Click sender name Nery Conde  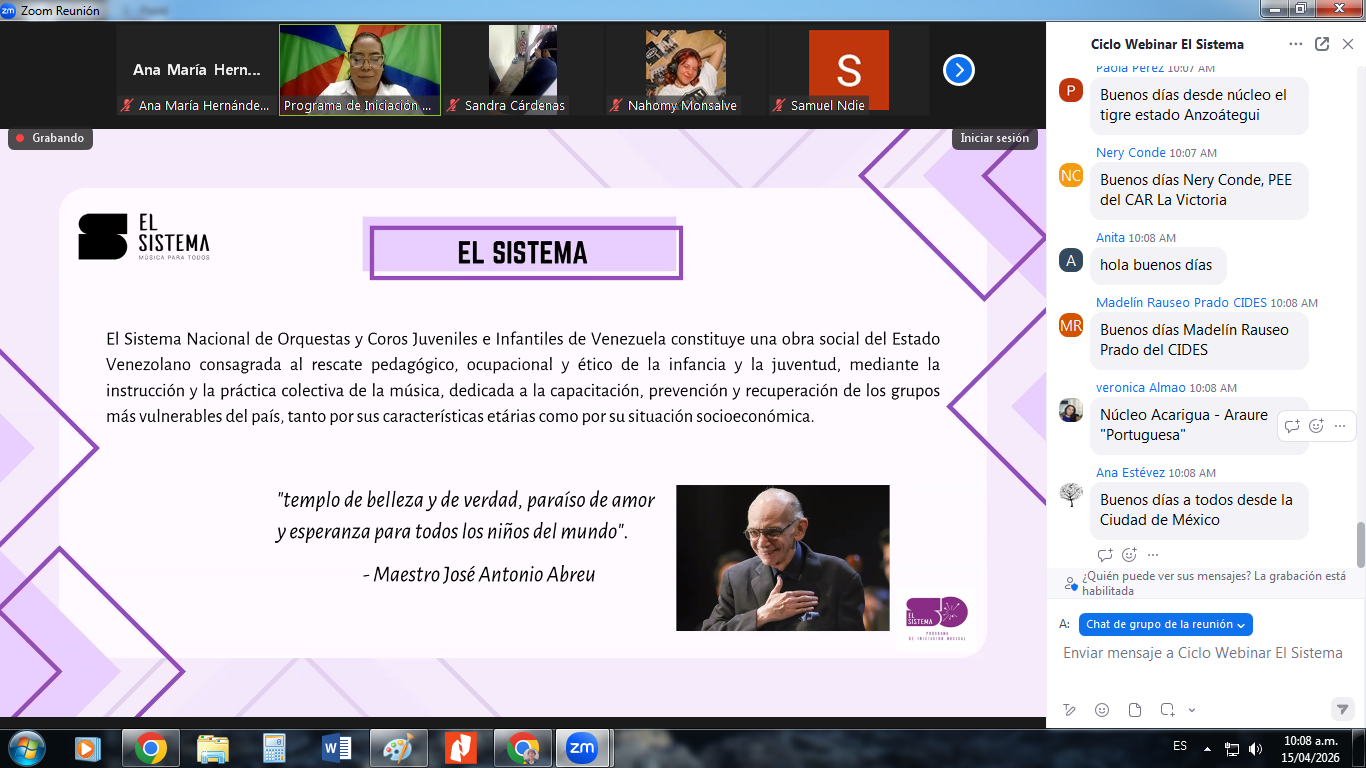pyautogui.click(x=1130, y=152)
